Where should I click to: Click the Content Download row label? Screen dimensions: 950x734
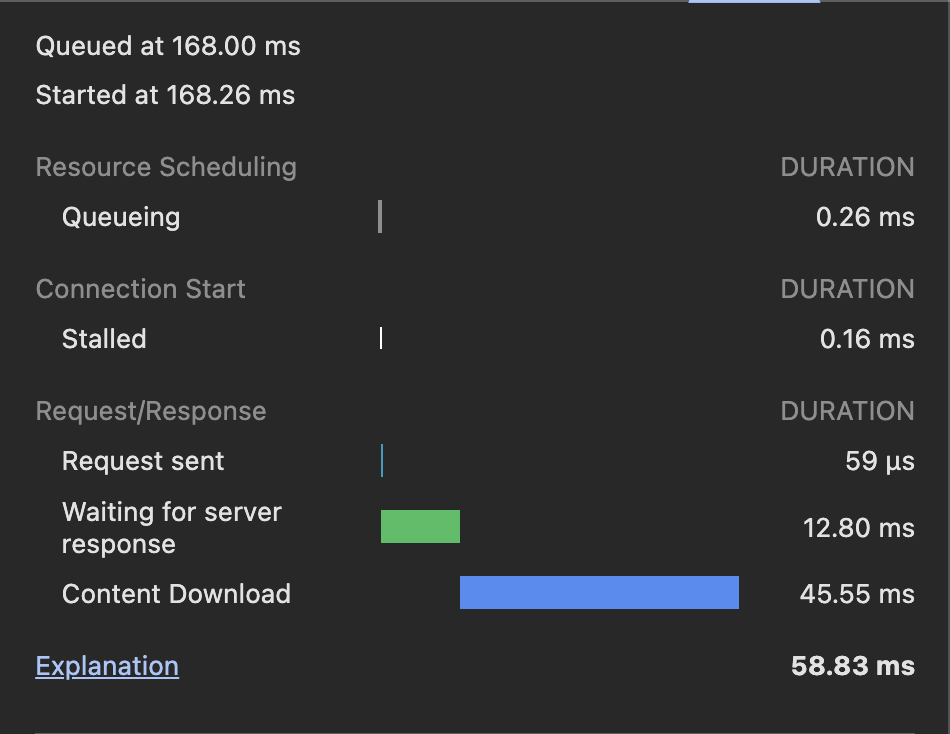(176, 594)
